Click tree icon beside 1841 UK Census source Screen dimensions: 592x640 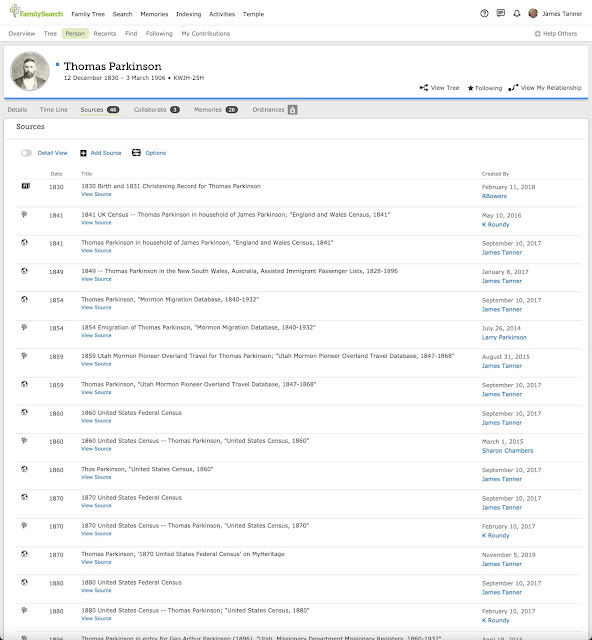(x=24, y=214)
